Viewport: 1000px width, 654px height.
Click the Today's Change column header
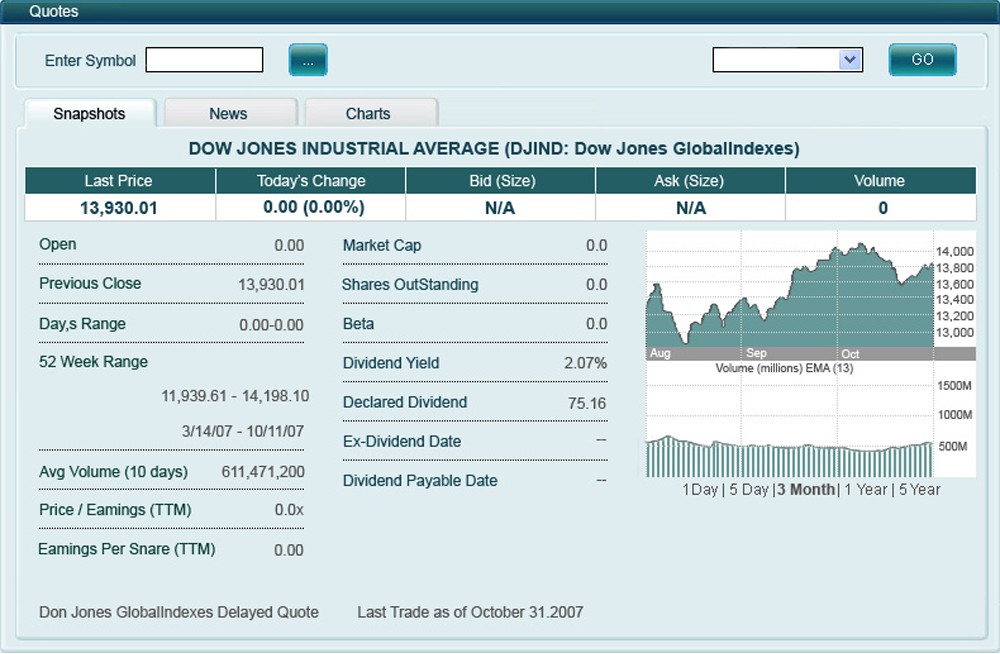point(311,181)
